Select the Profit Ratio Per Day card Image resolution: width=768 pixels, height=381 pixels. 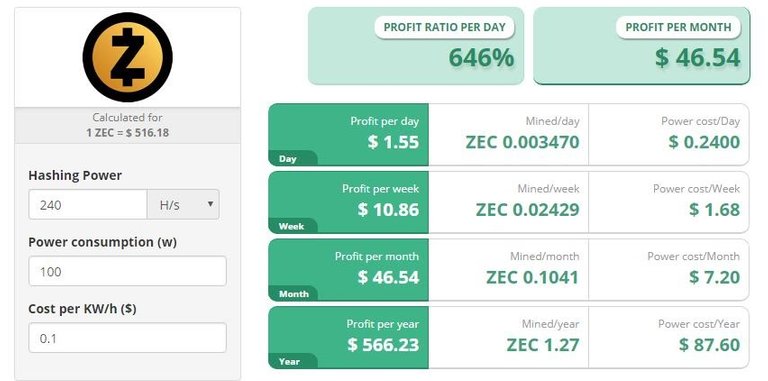416,46
